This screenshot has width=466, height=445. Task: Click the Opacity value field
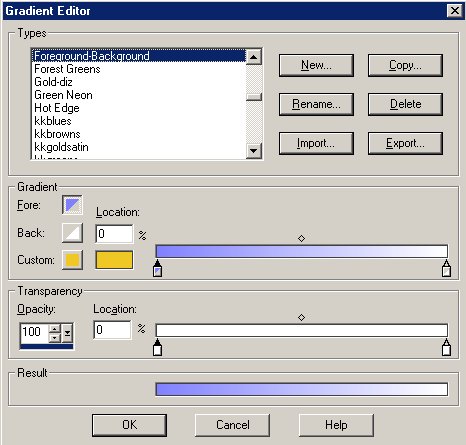[x=35, y=332]
